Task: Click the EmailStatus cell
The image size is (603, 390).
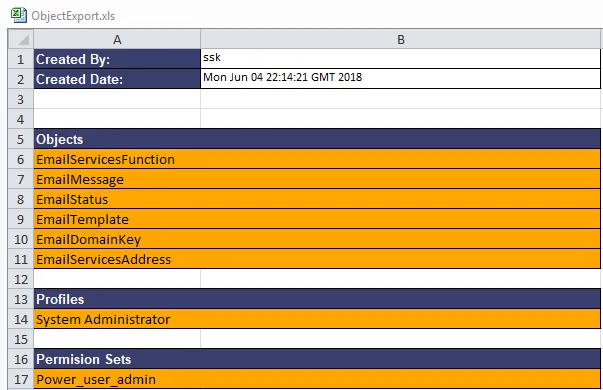Action: 317,199
